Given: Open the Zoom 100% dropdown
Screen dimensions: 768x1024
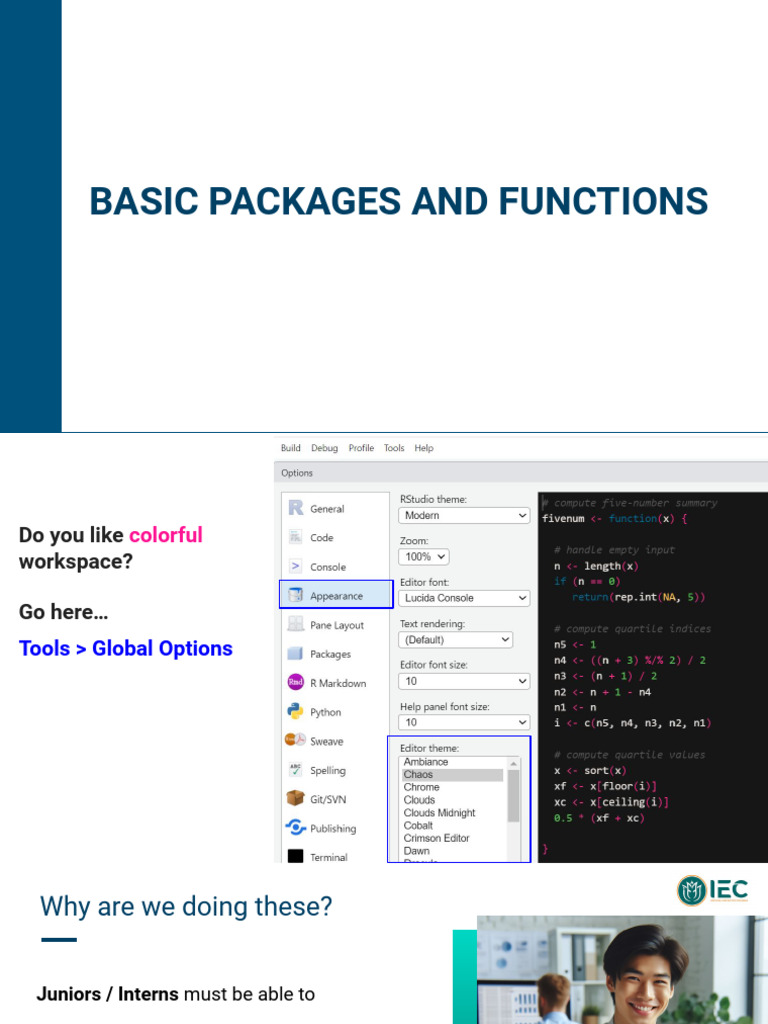Looking at the screenshot, I should coord(423,557).
